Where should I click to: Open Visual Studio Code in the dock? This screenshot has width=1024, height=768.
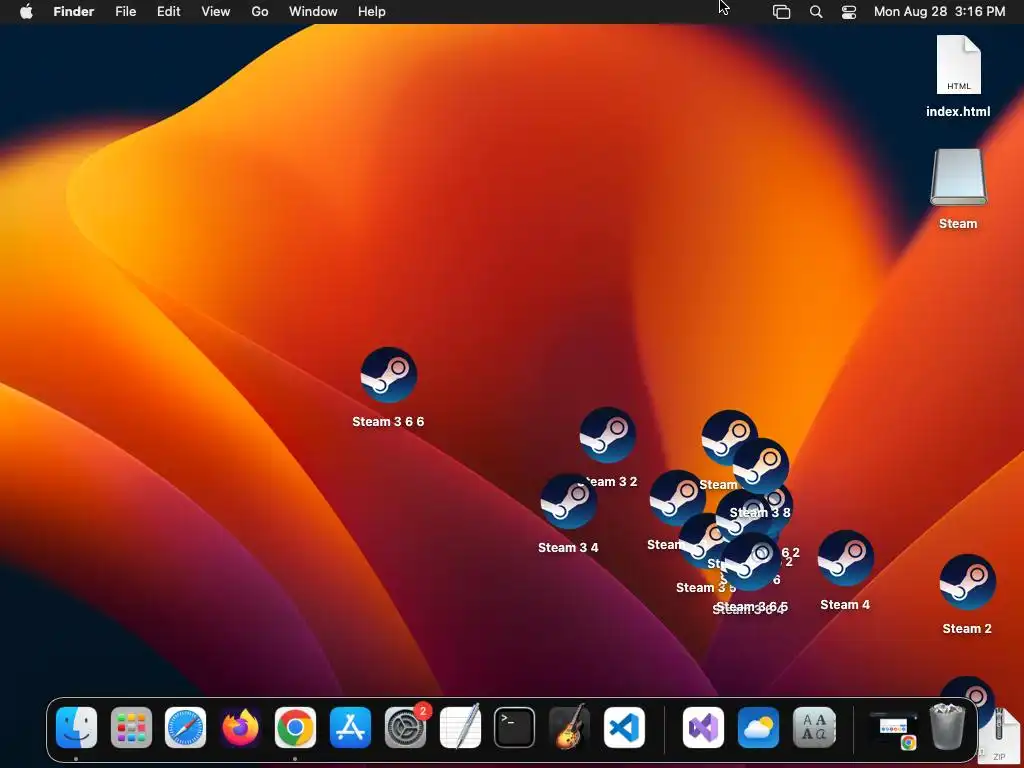(624, 727)
